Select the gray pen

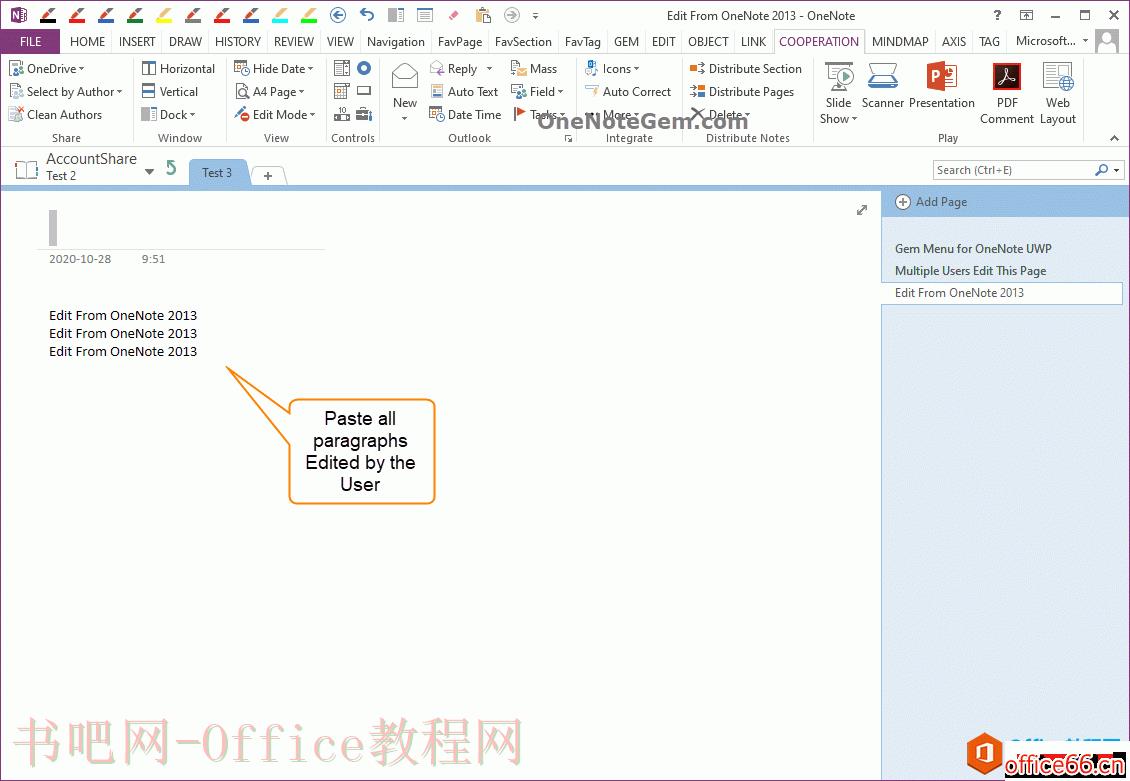[x=192, y=15]
